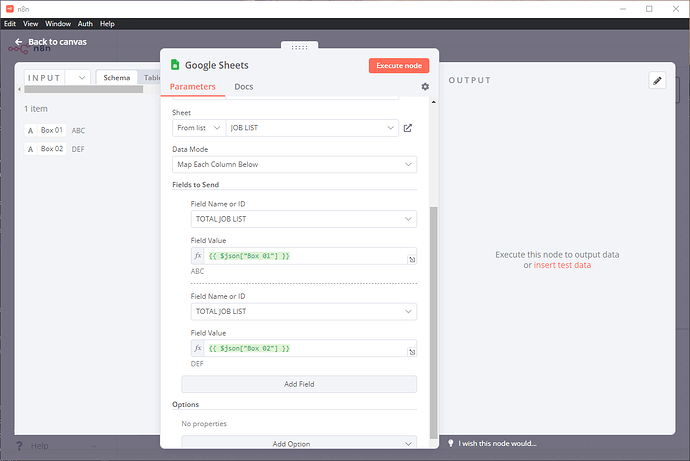
Task: Click the 1 item count text
Action: (x=36, y=109)
